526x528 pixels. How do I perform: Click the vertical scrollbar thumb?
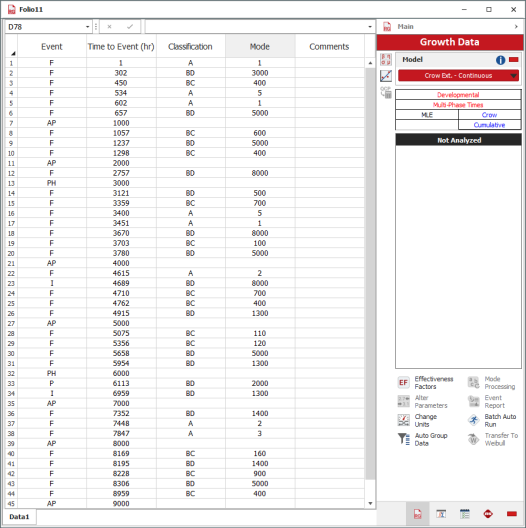point(370,273)
